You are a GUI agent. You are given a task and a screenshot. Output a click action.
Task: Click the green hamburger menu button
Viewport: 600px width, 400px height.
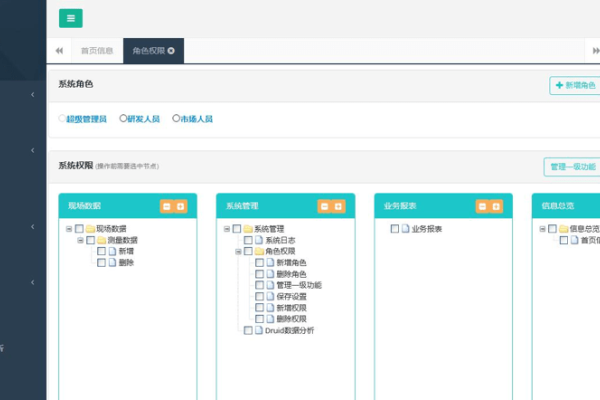pyautogui.click(x=70, y=18)
